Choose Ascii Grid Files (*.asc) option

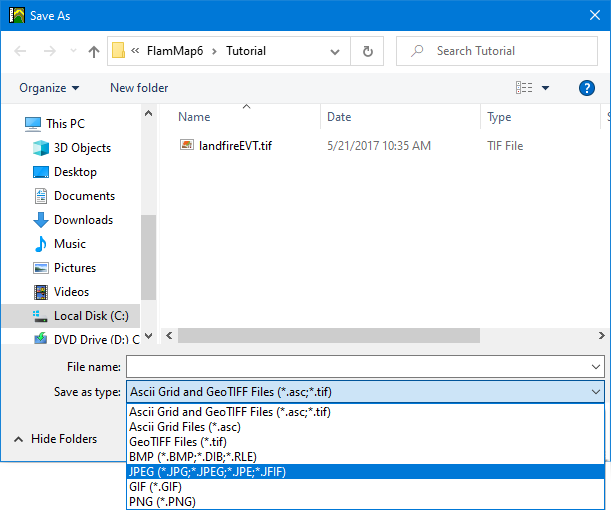click(366, 427)
